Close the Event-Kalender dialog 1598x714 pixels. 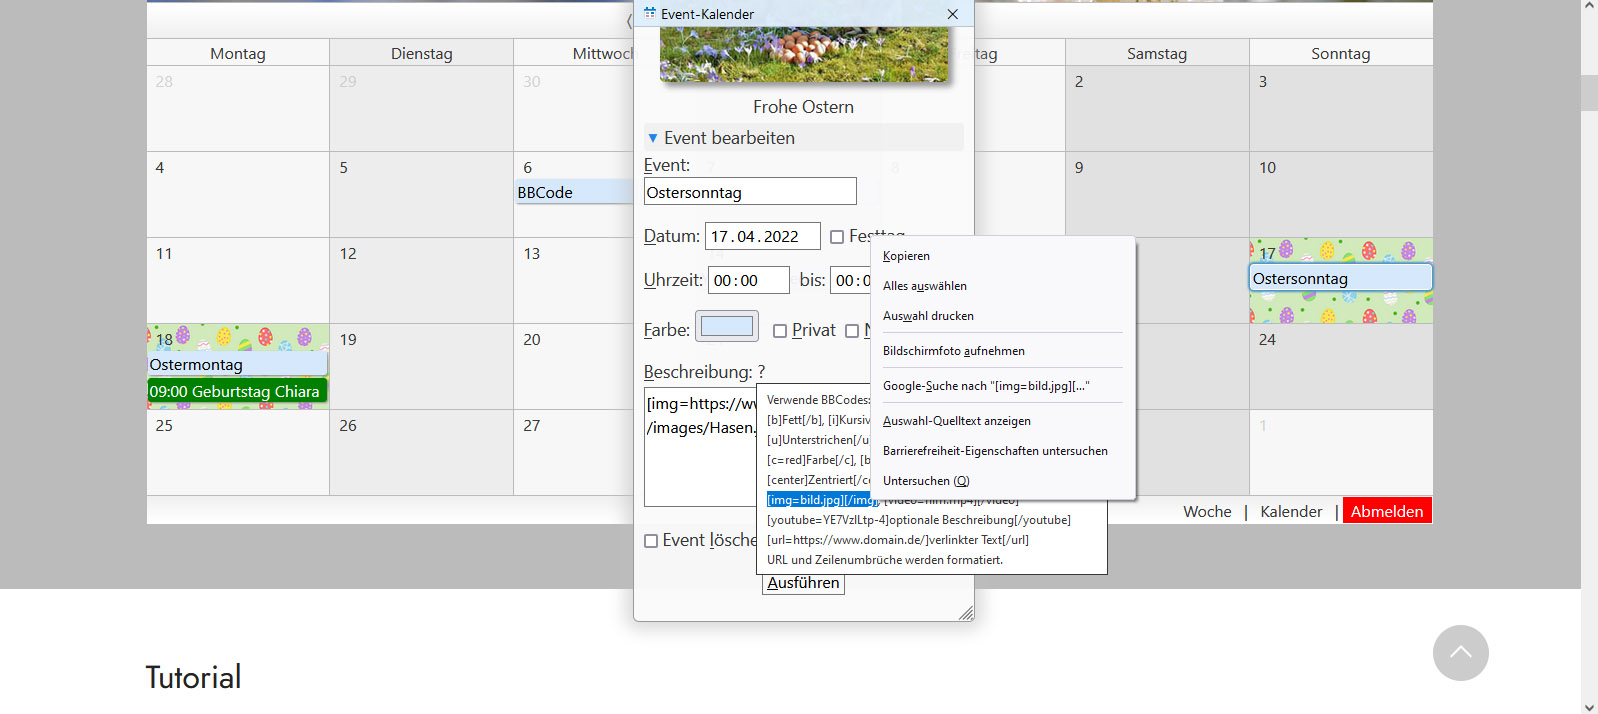pyautogui.click(x=952, y=14)
